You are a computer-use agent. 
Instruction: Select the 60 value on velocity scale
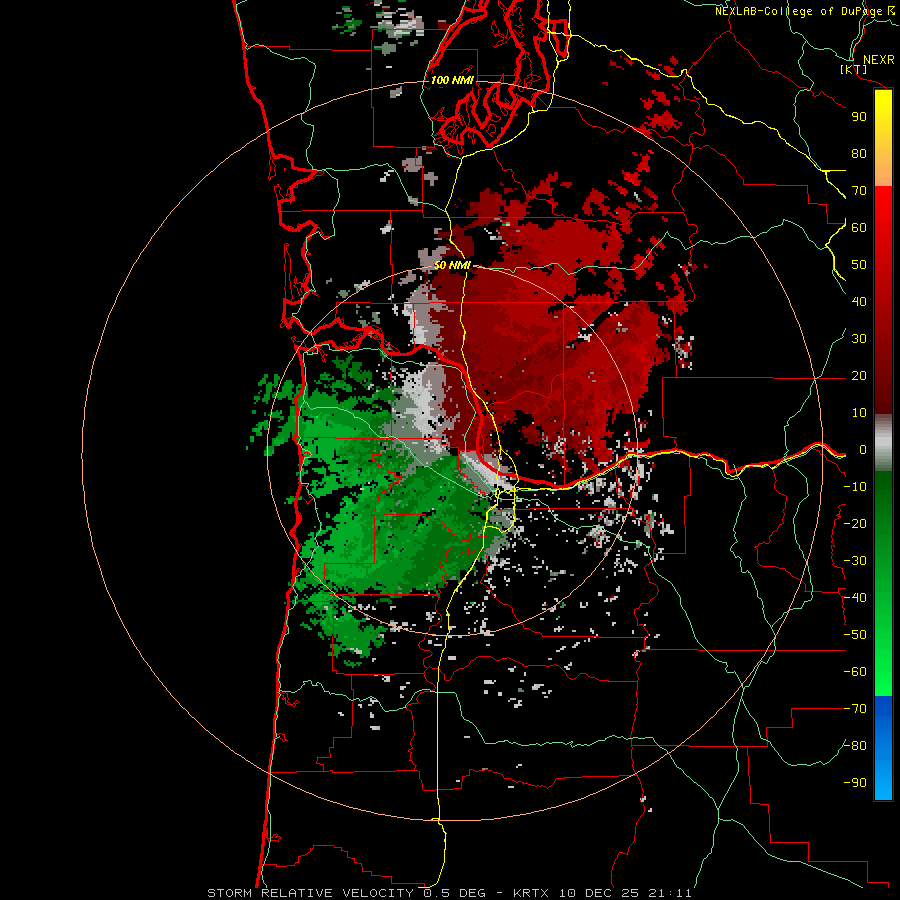(859, 227)
